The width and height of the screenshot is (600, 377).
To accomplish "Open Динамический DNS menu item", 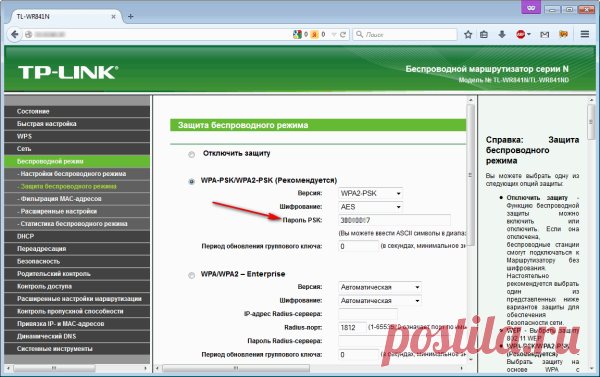I will pos(77,336).
